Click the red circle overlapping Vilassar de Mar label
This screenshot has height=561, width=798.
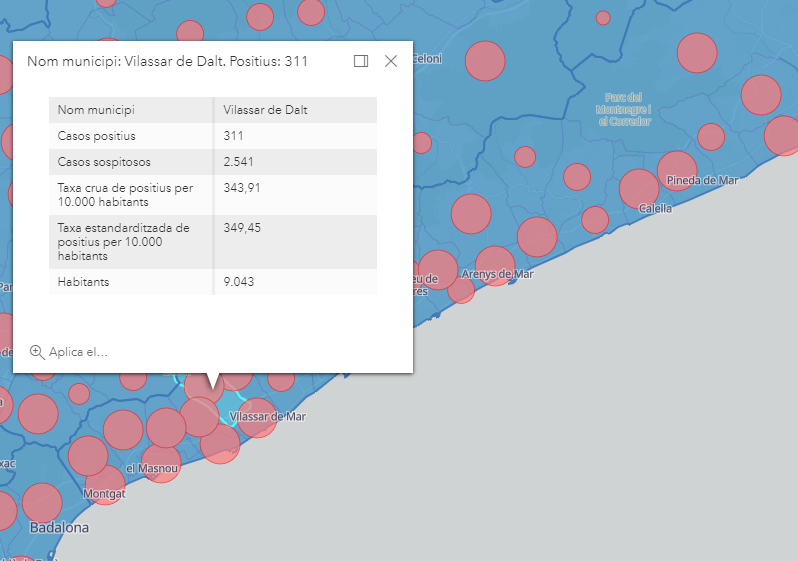click(x=257, y=418)
